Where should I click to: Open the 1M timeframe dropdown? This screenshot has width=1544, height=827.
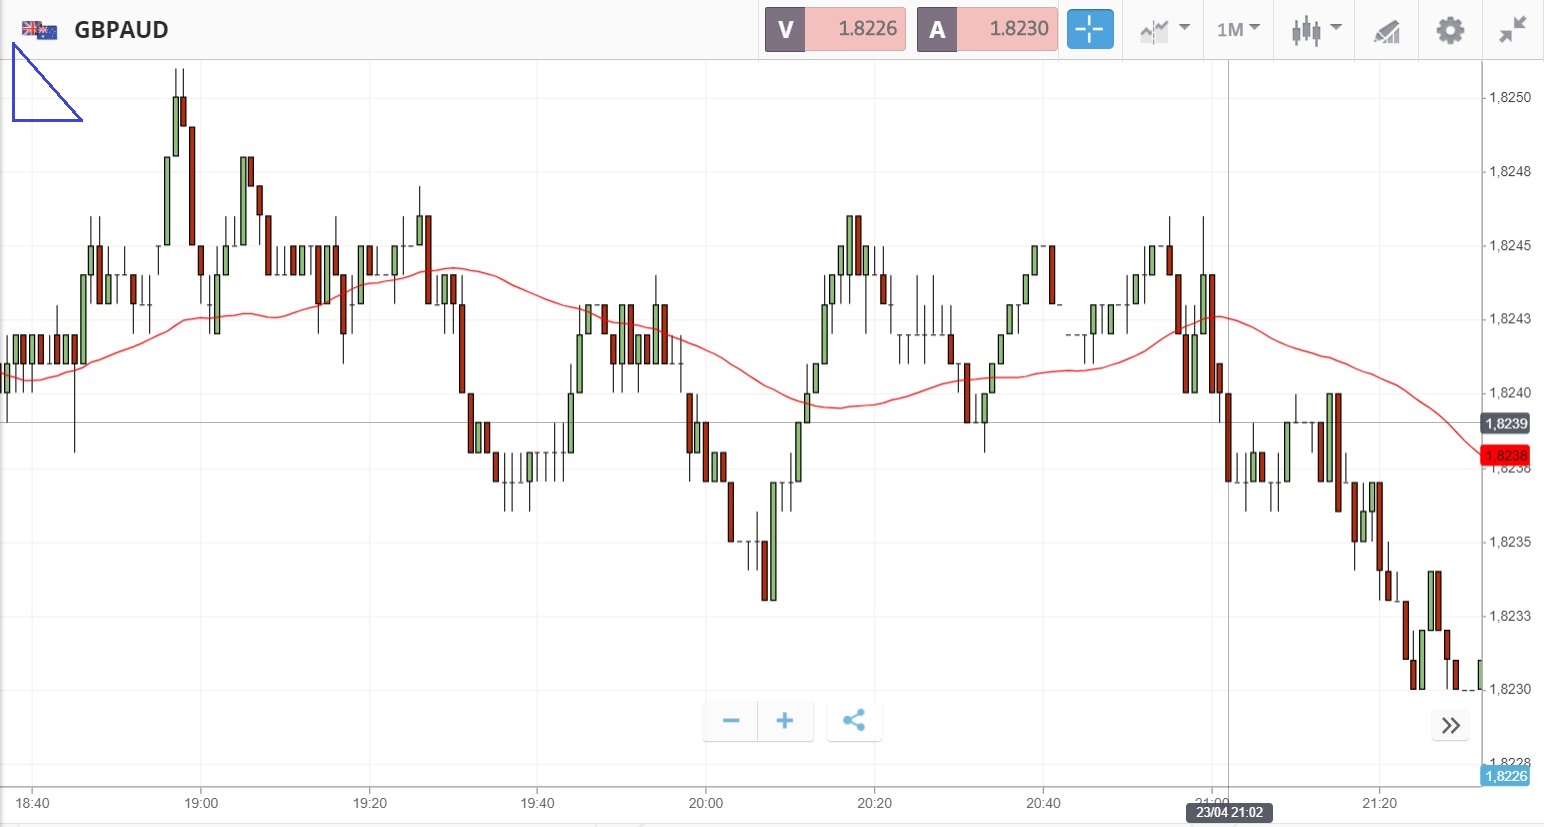1238,29
